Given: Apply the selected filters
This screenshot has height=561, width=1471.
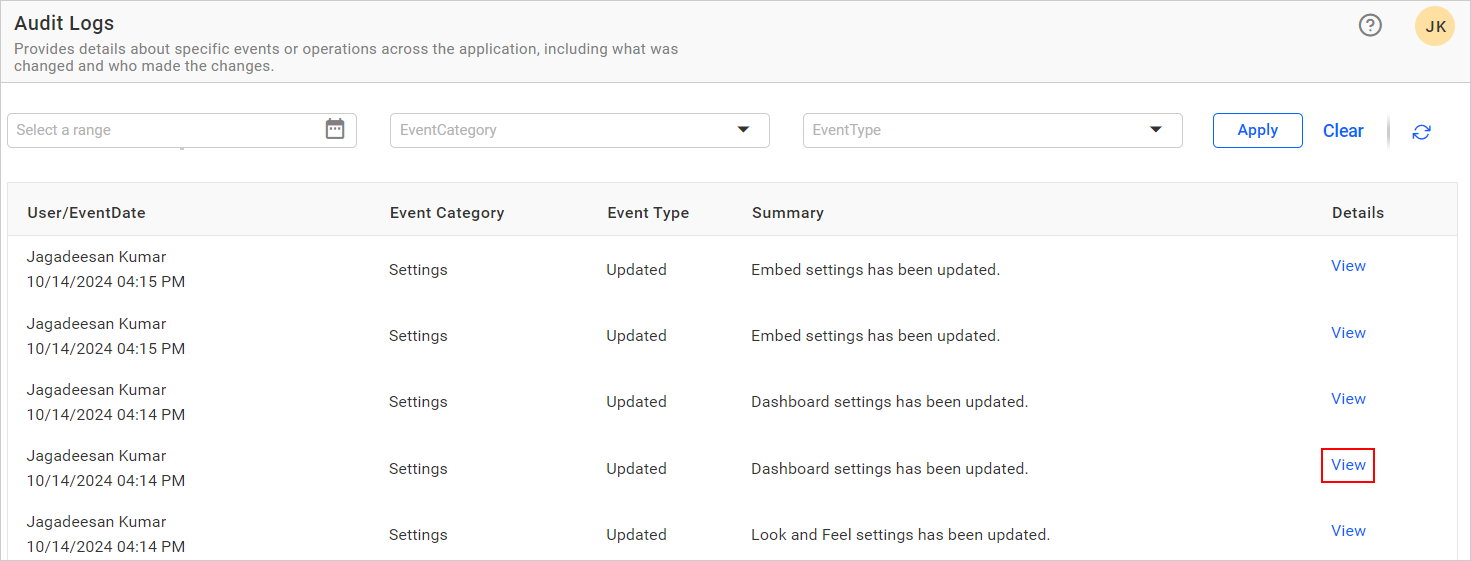Looking at the screenshot, I should tap(1258, 130).
